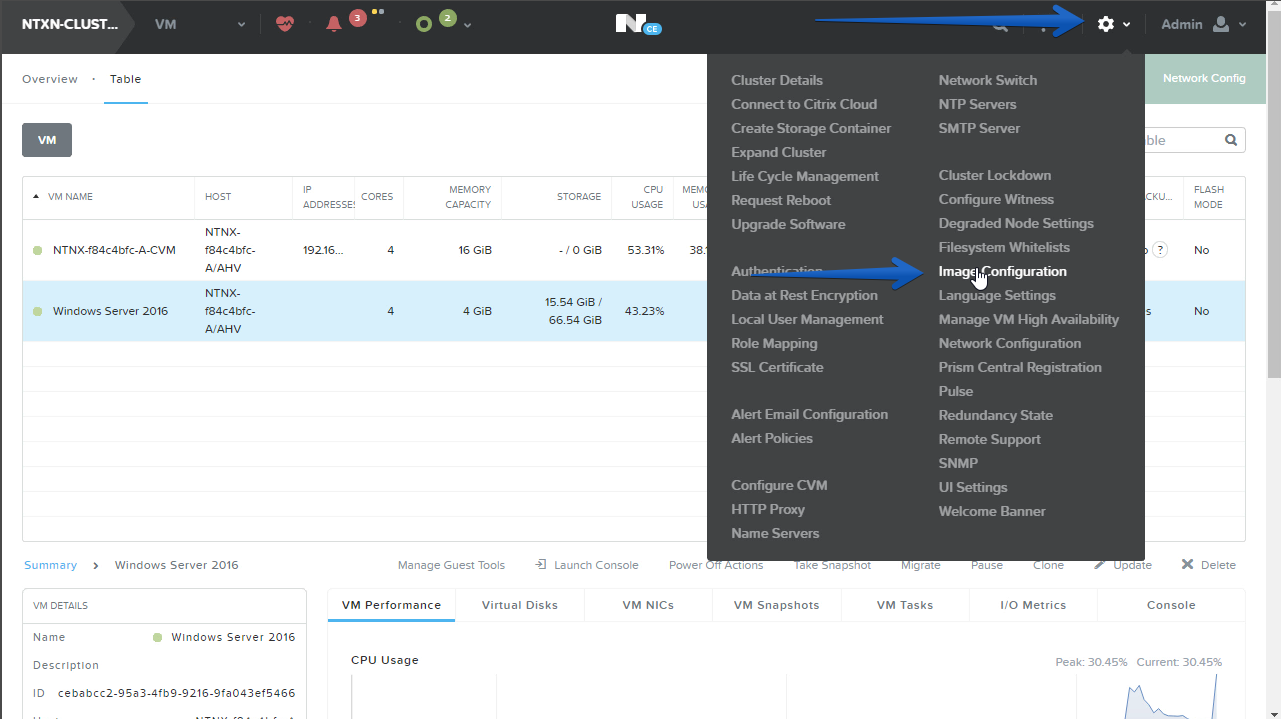This screenshot has height=719, width=1281.
Task: Switch to the Table tab
Action: [x=126, y=79]
